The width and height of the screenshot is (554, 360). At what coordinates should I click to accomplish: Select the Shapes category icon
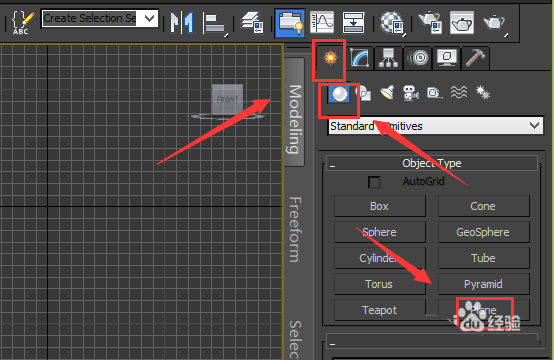[x=364, y=94]
